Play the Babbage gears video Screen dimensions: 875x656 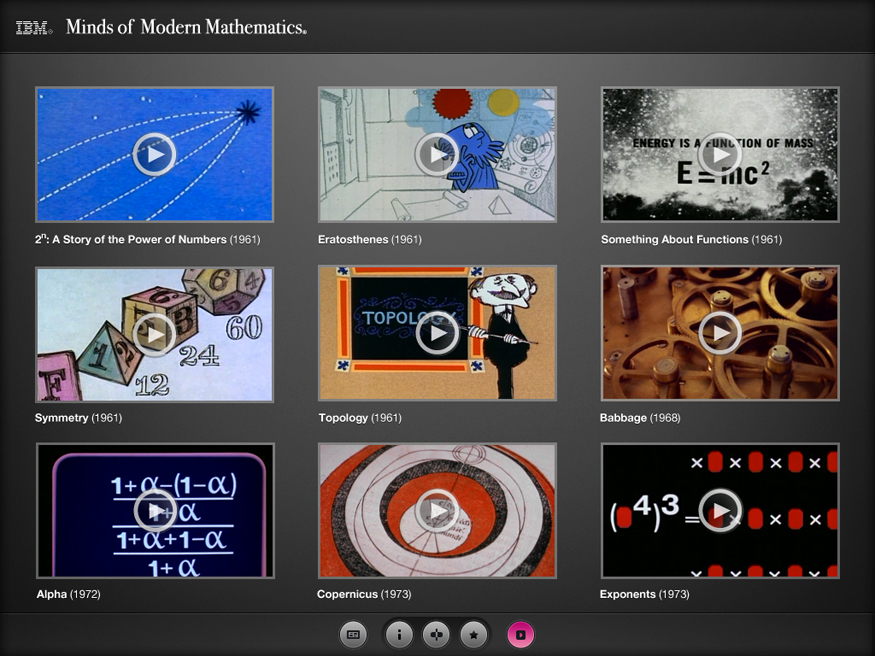[x=719, y=333]
